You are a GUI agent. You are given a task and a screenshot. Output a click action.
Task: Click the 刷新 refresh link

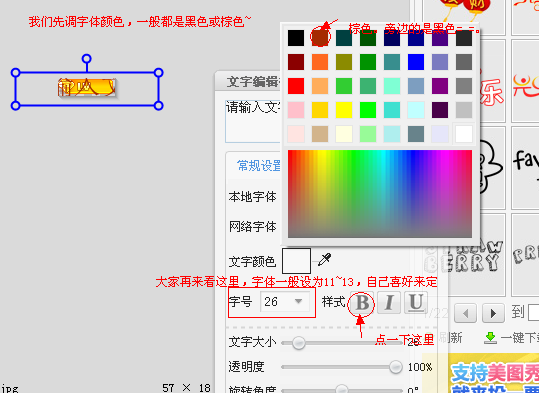coord(450,338)
